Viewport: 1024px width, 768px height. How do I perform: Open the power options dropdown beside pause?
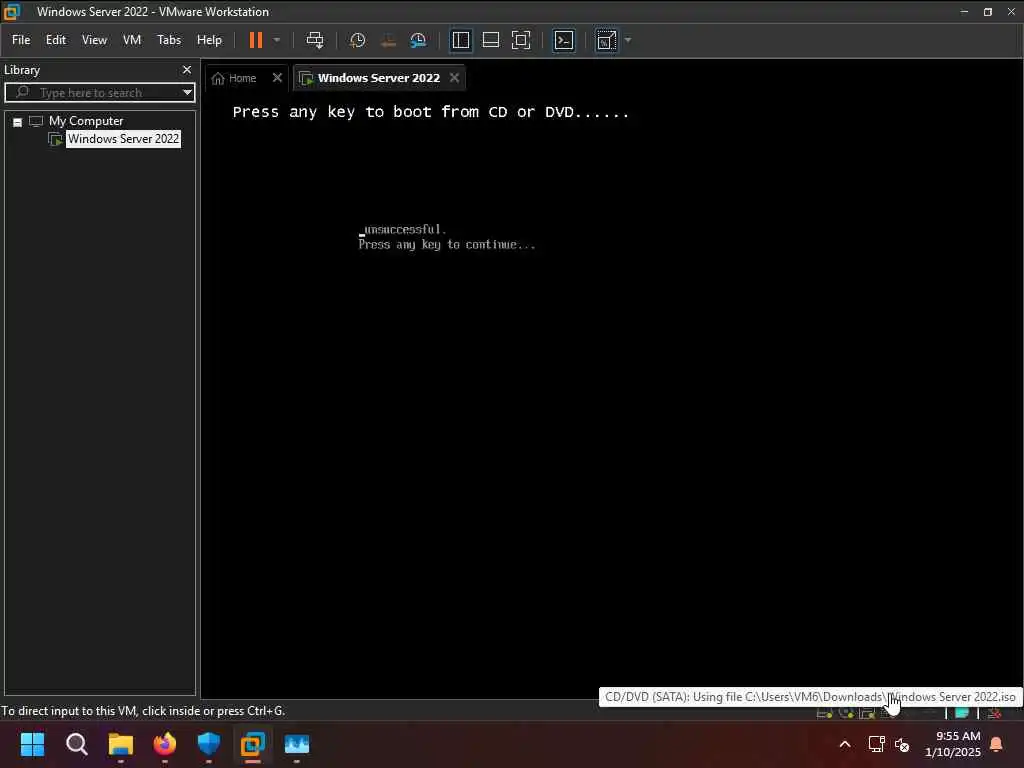(277, 40)
